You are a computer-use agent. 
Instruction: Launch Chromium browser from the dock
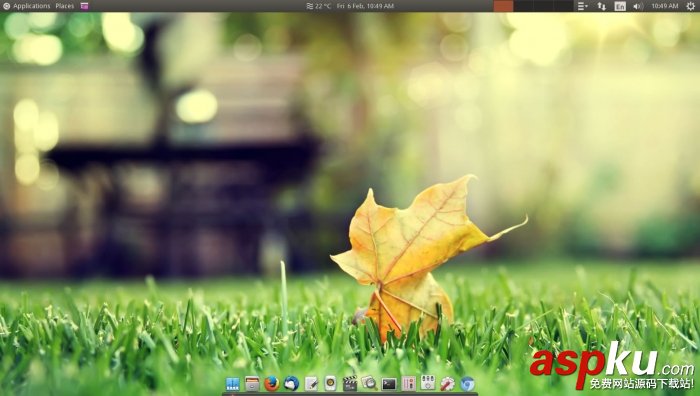467,383
